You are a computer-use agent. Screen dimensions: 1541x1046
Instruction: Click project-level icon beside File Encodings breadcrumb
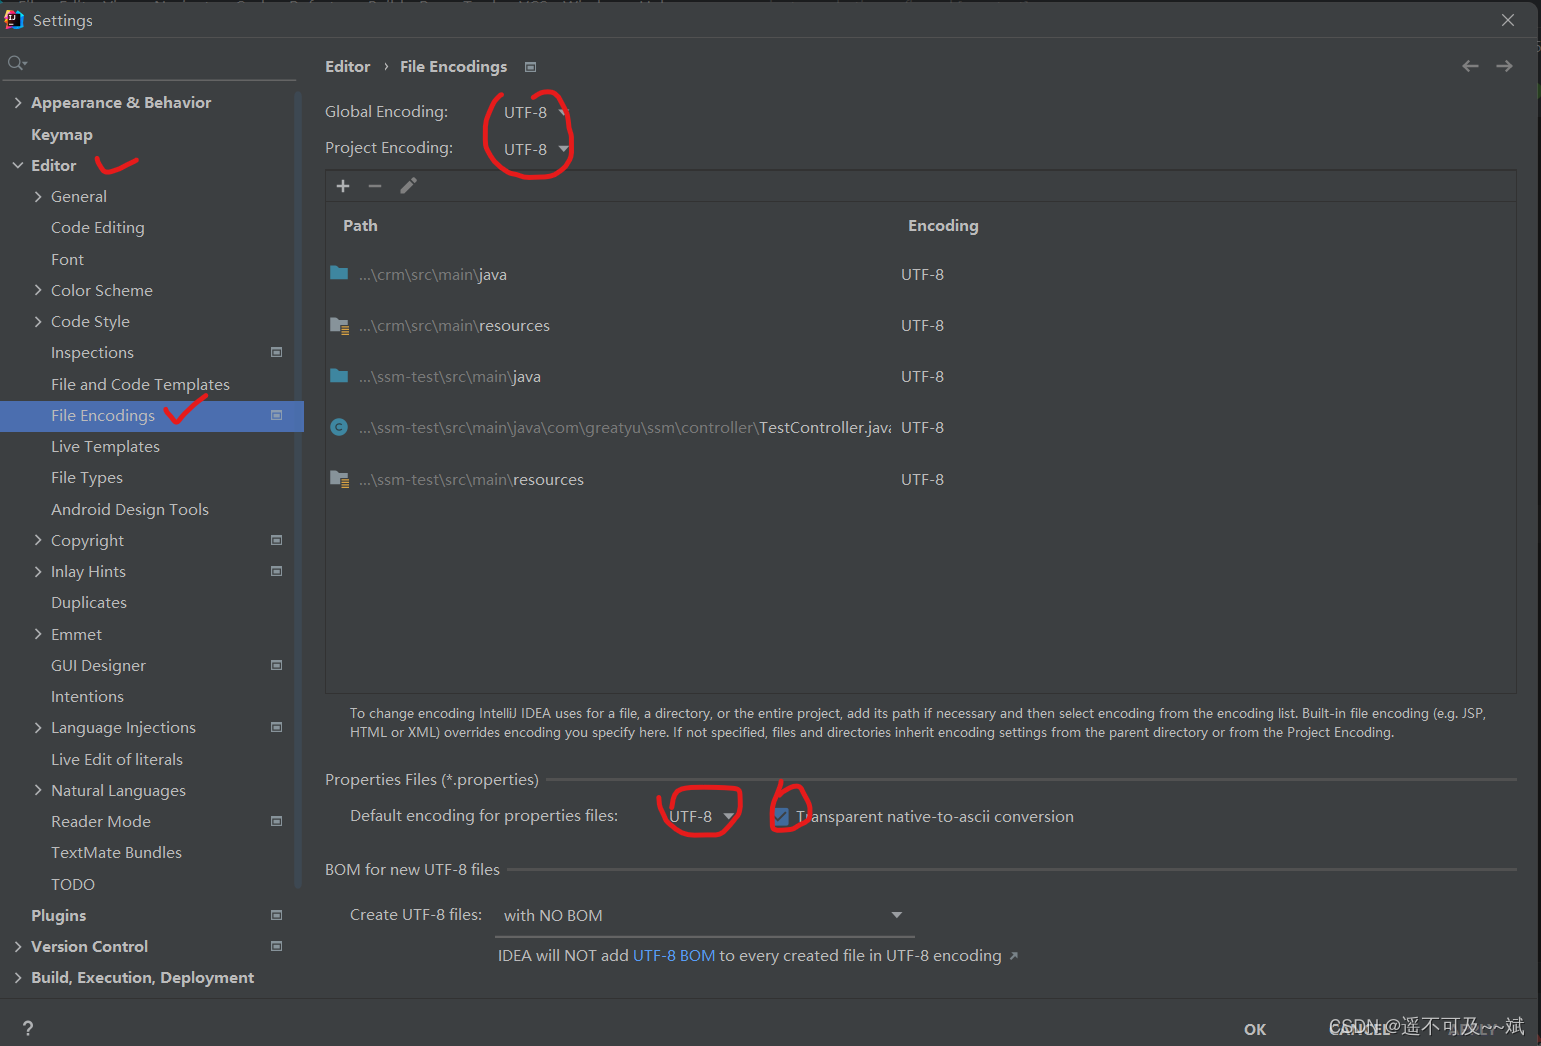click(x=531, y=67)
